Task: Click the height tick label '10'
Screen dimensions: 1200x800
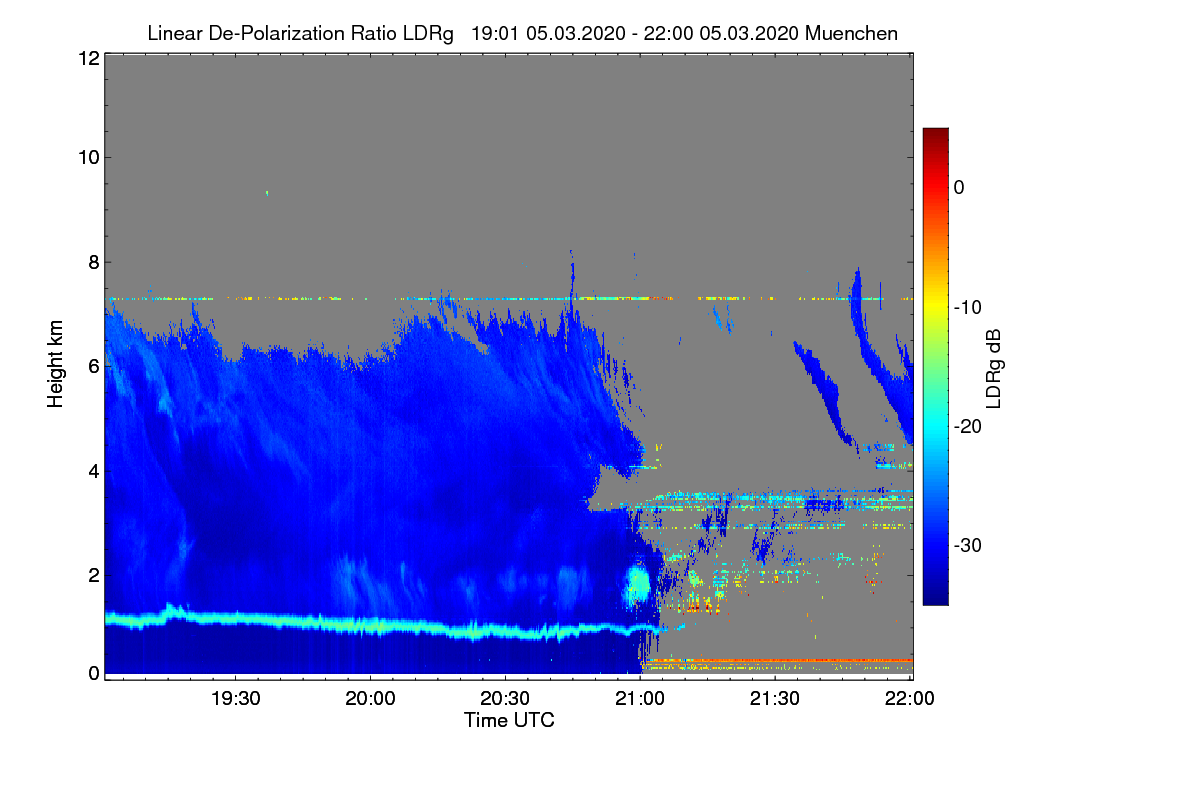Action: pos(87,157)
